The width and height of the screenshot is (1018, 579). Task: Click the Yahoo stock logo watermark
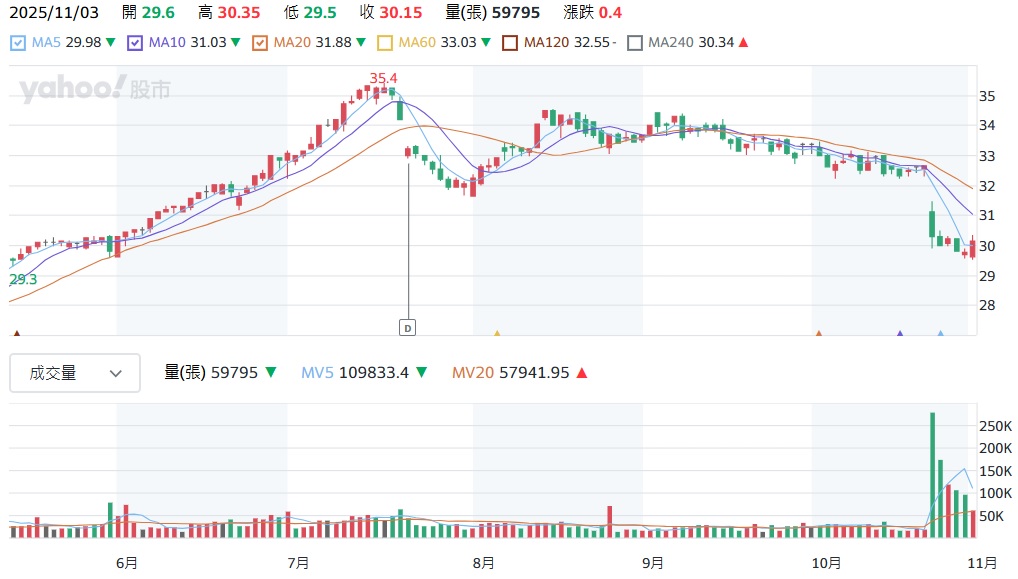tap(95, 89)
